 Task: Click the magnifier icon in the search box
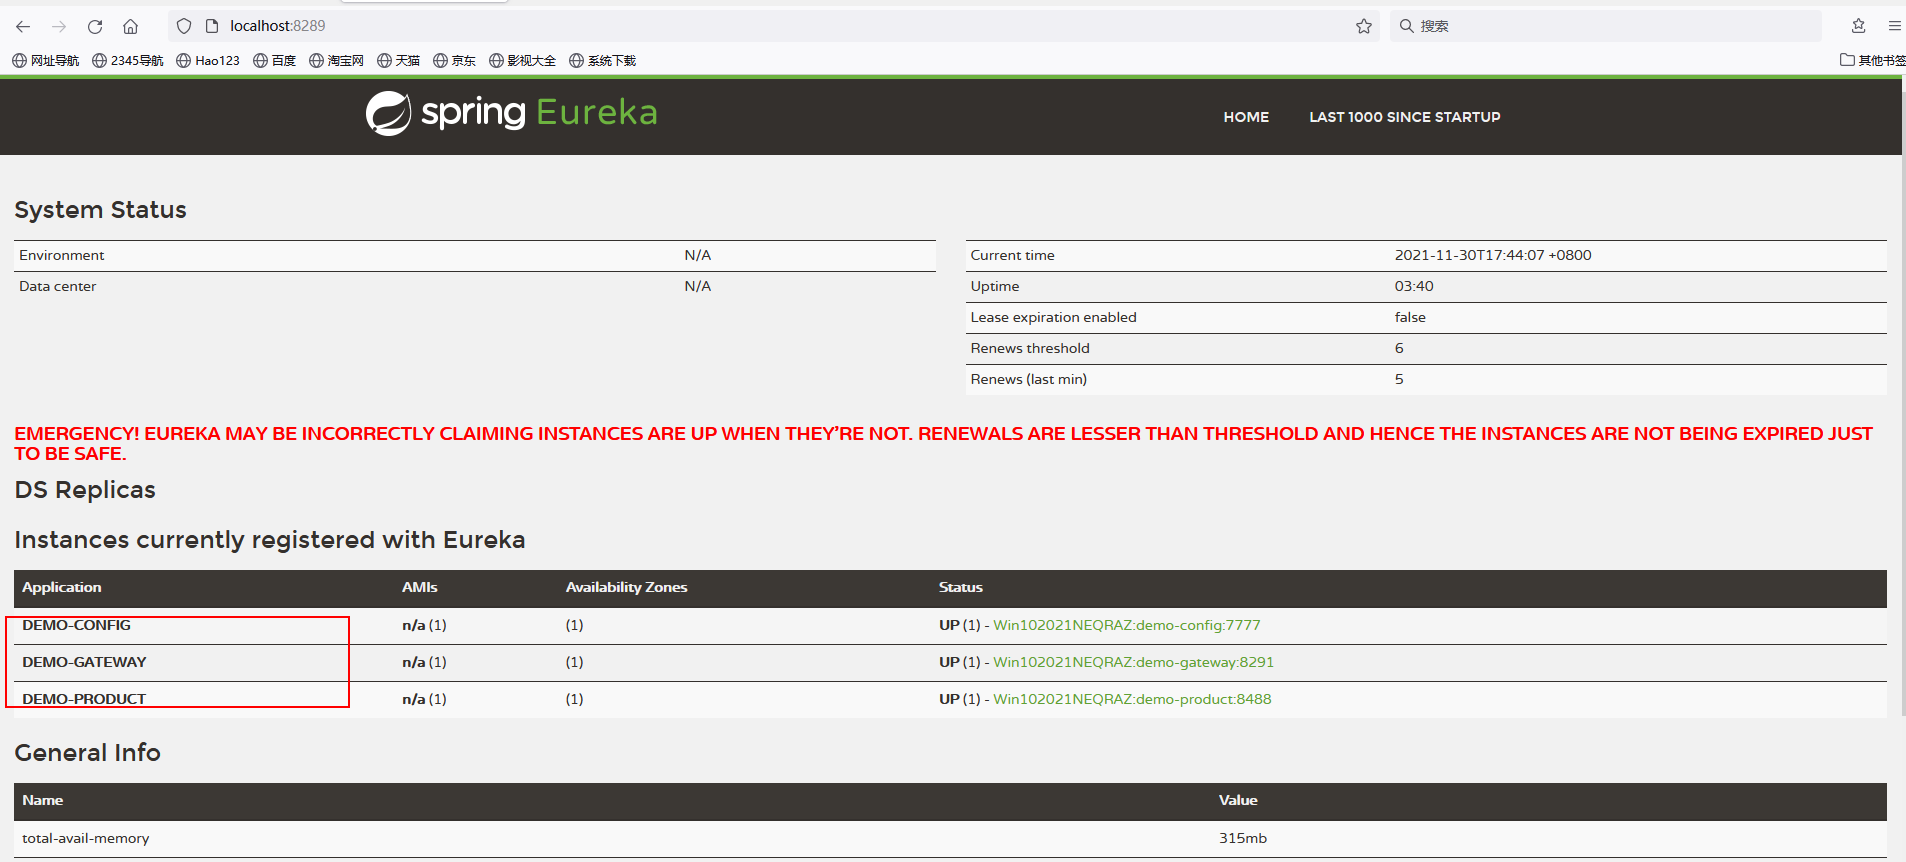pyautogui.click(x=1406, y=26)
